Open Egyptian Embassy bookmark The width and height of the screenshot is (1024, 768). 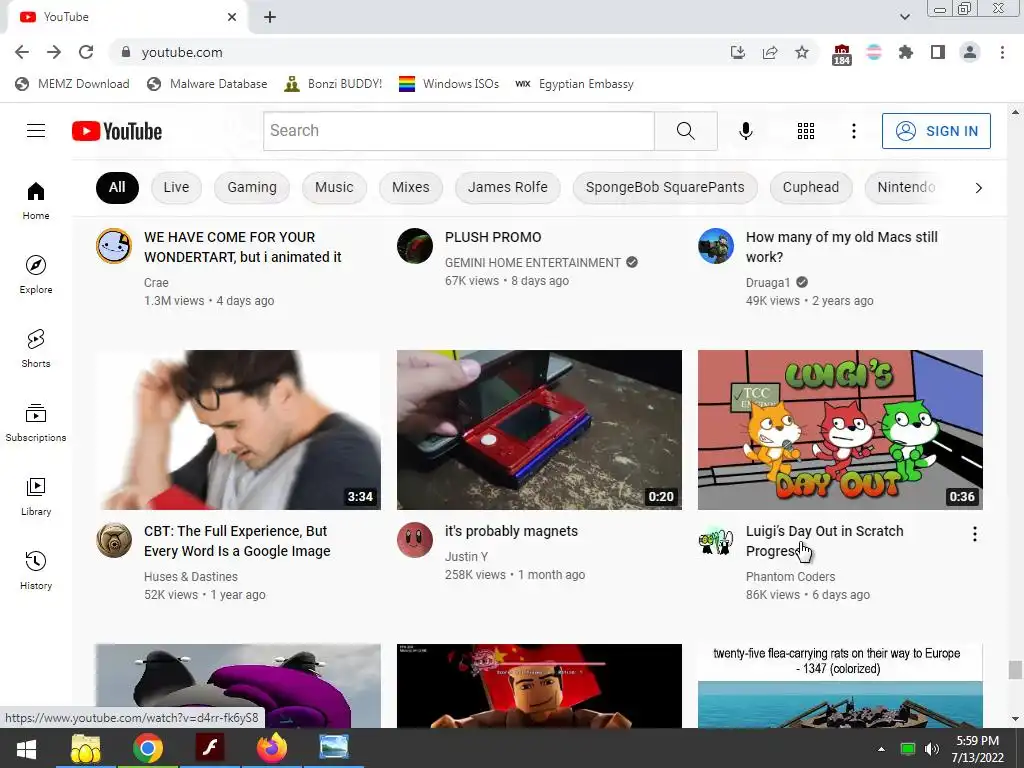[x=575, y=84]
